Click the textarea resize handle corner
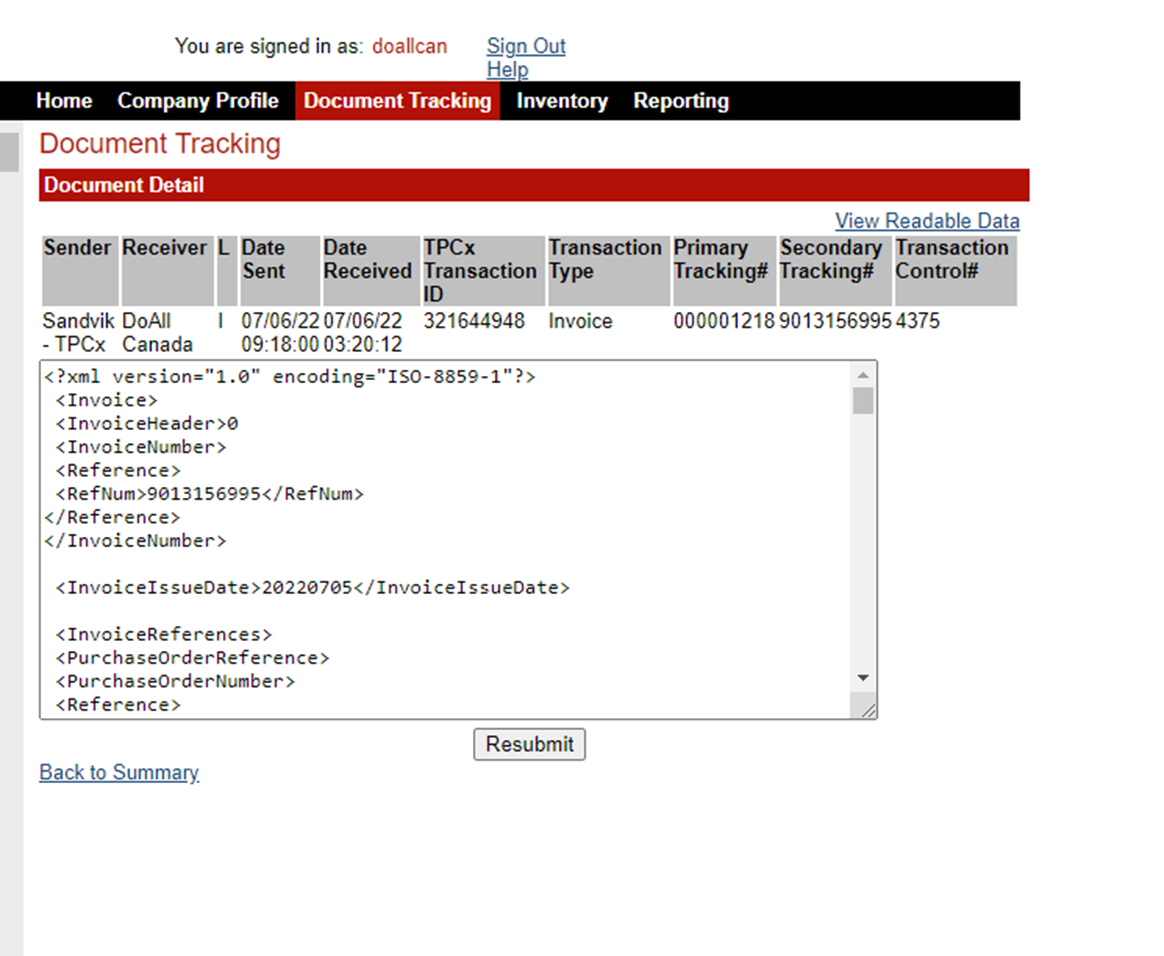Screen dimensions: 1164x956 (867, 709)
